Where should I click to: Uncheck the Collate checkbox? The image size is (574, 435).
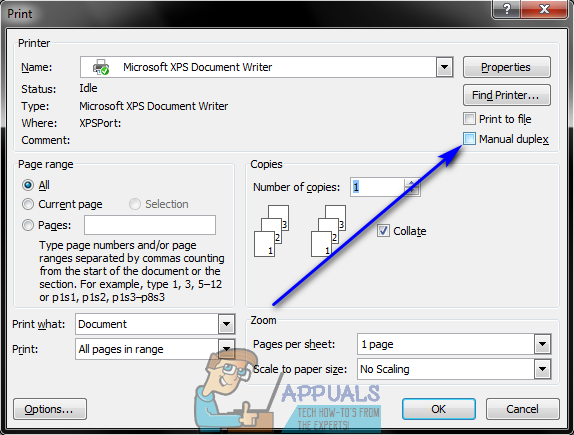tap(383, 231)
